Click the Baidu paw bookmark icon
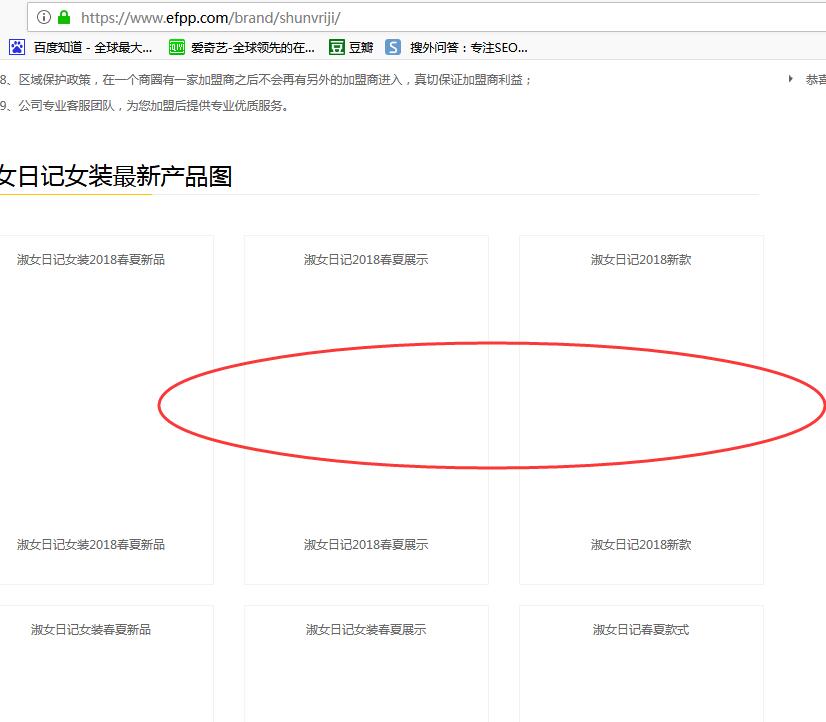 (x=17, y=47)
